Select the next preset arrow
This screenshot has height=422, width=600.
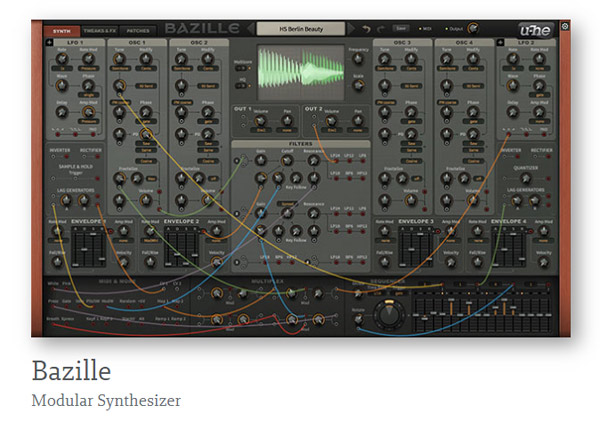[x=349, y=29]
